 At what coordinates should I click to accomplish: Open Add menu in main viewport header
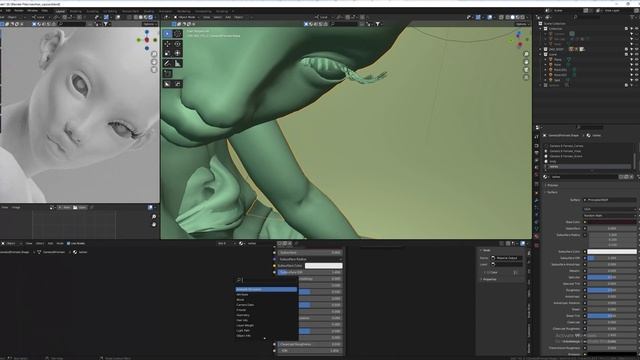click(x=228, y=17)
